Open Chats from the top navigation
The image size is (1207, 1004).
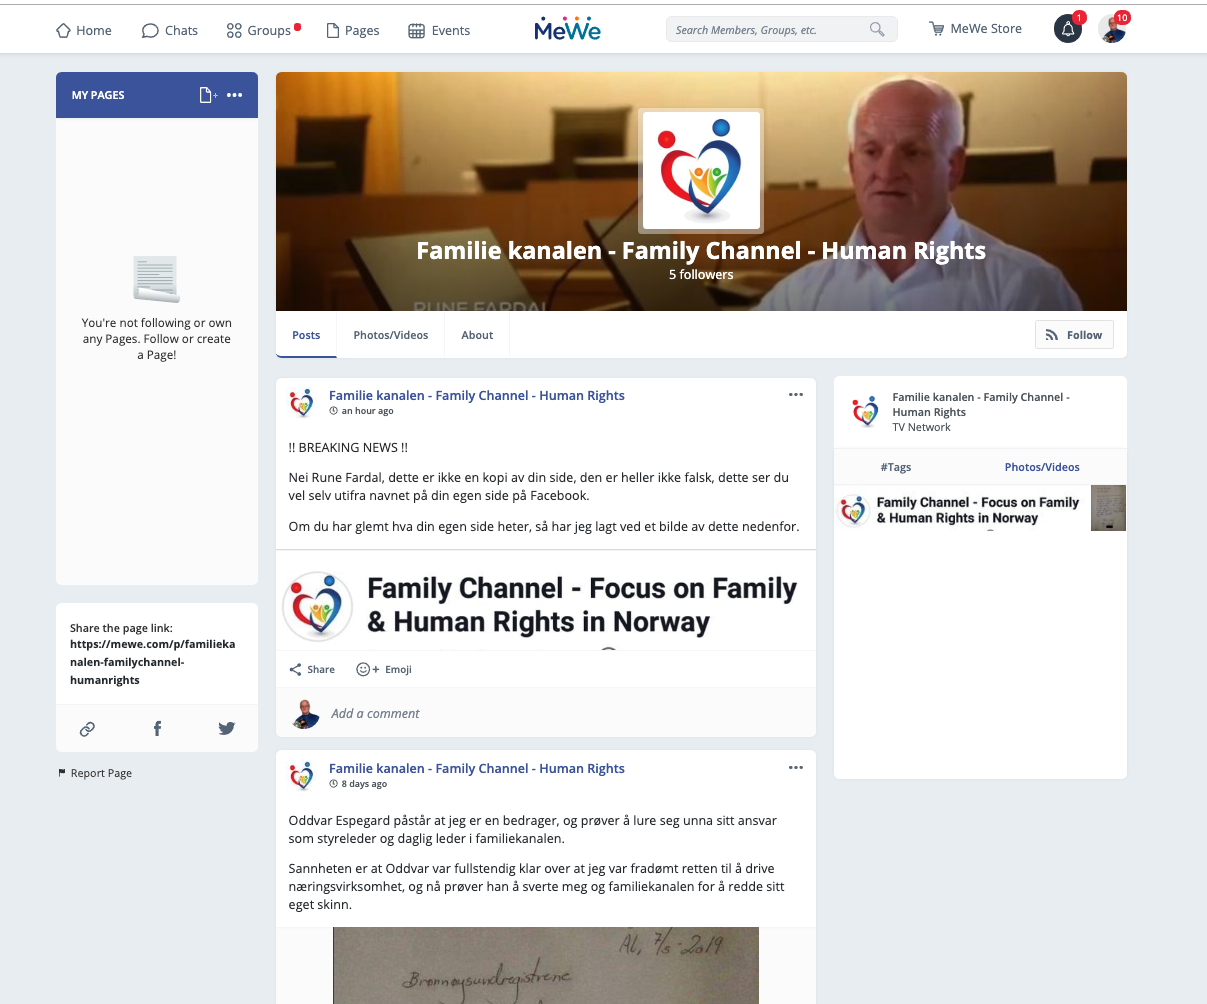[170, 30]
